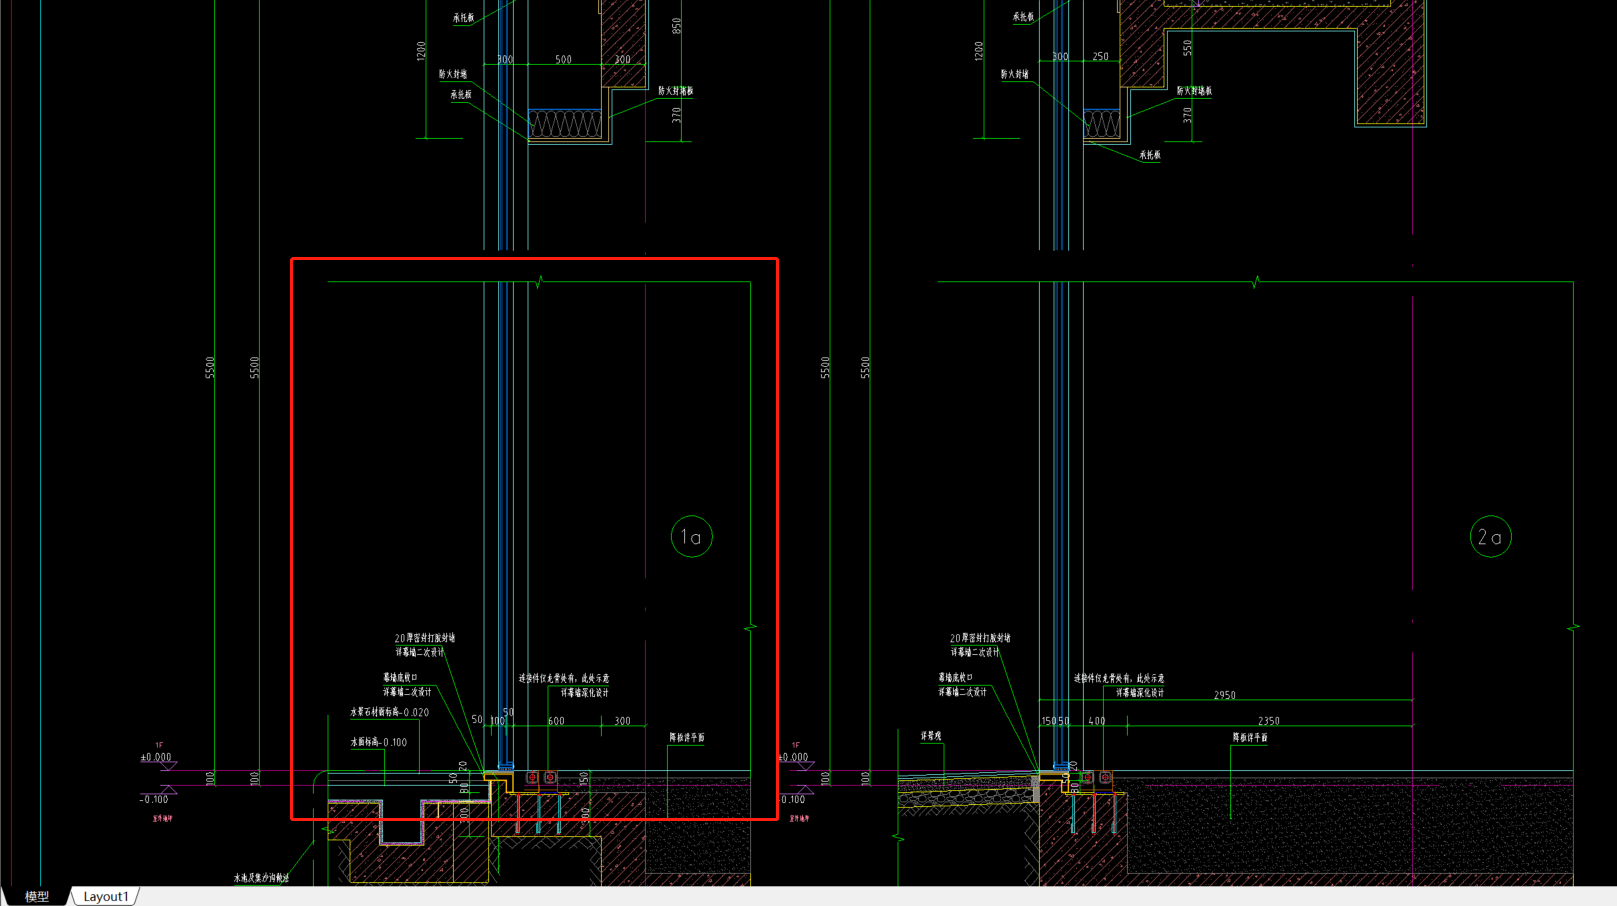Select 降板详平面 label in detail 2a
The width and height of the screenshot is (1617, 906).
tap(1250, 738)
